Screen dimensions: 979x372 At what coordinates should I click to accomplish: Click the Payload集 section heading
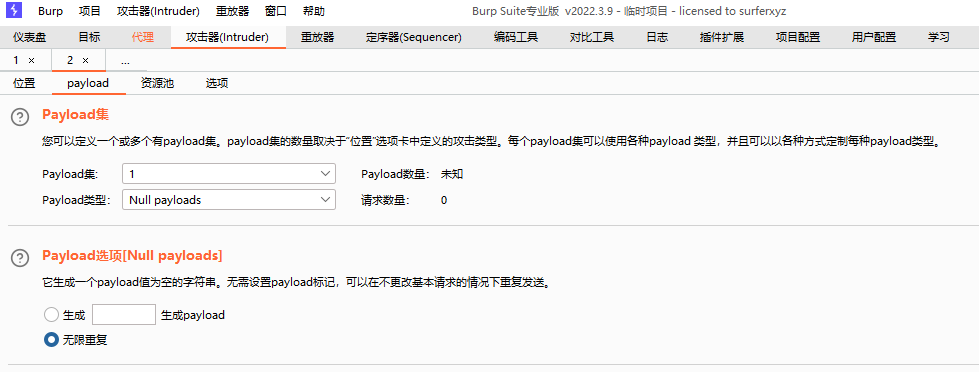(x=76, y=114)
